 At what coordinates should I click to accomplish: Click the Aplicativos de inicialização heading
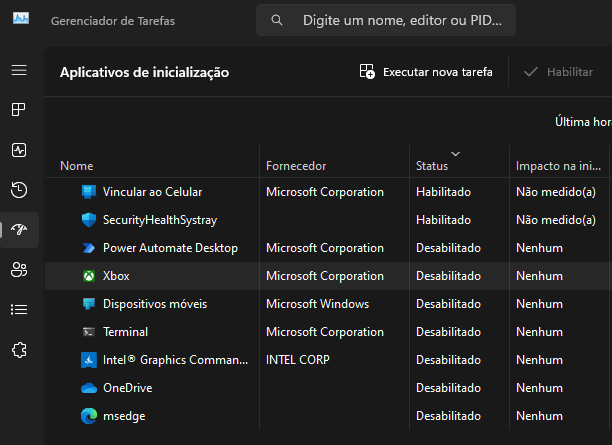[x=144, y=72]
